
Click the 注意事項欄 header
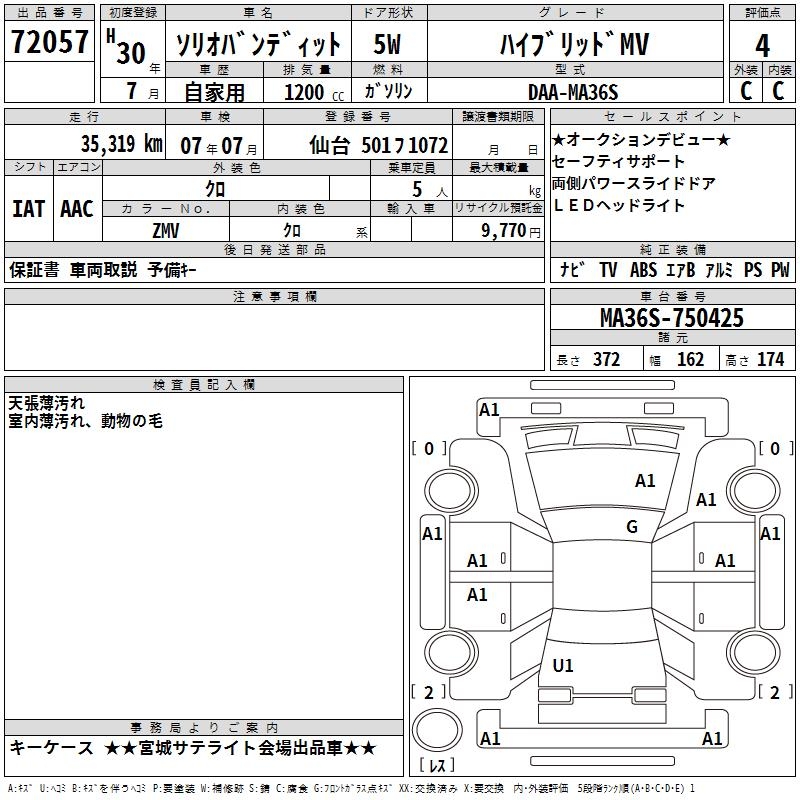[275, 296]
